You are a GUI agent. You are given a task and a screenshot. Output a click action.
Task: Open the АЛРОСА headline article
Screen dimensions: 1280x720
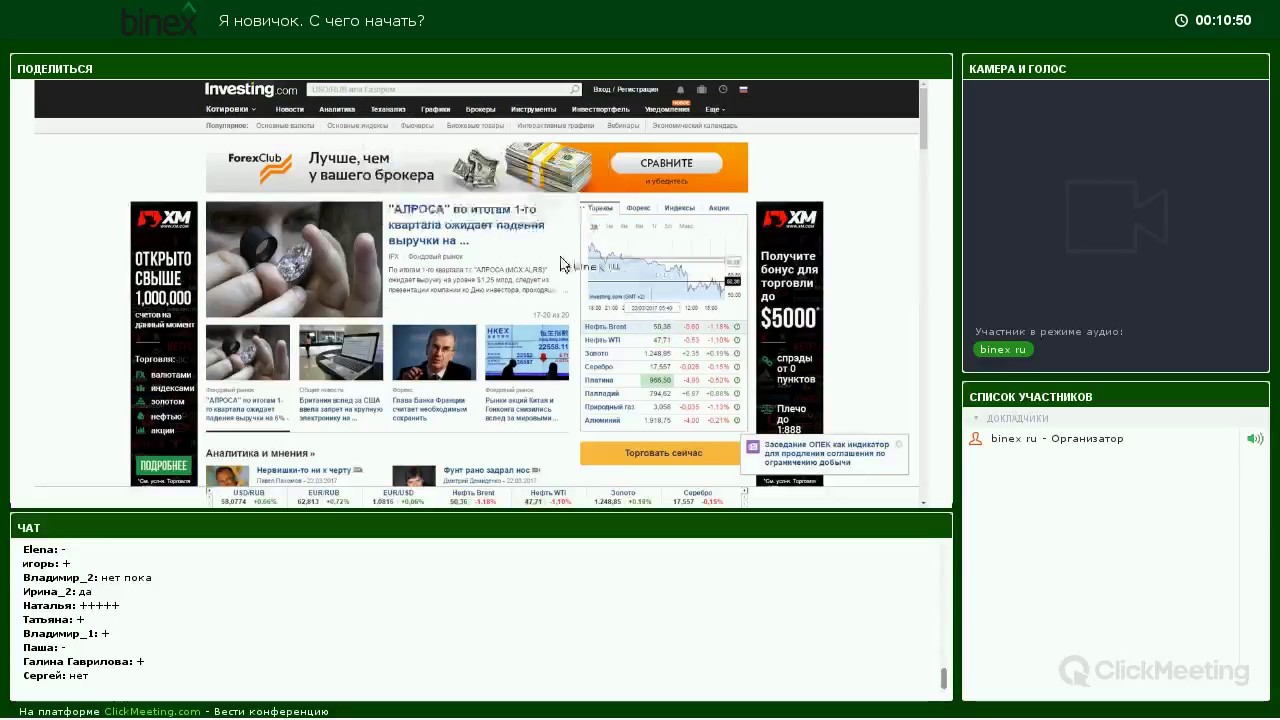(x=466, y=225)
